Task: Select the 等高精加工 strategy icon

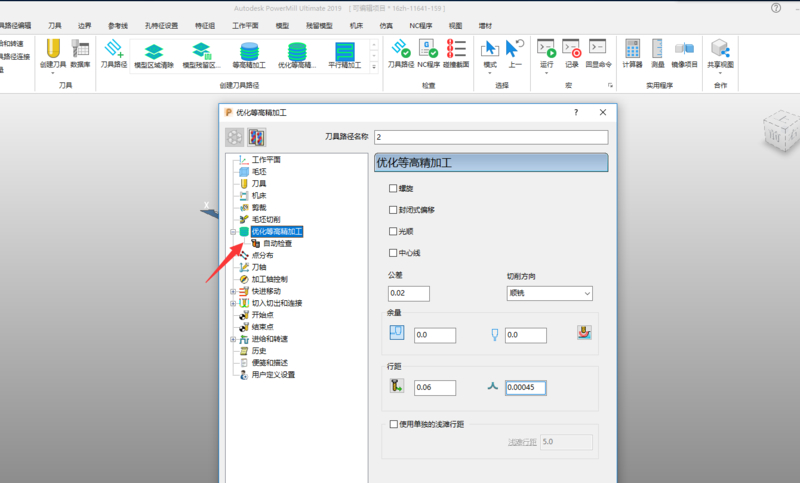Action: click(x=249, y=52)
